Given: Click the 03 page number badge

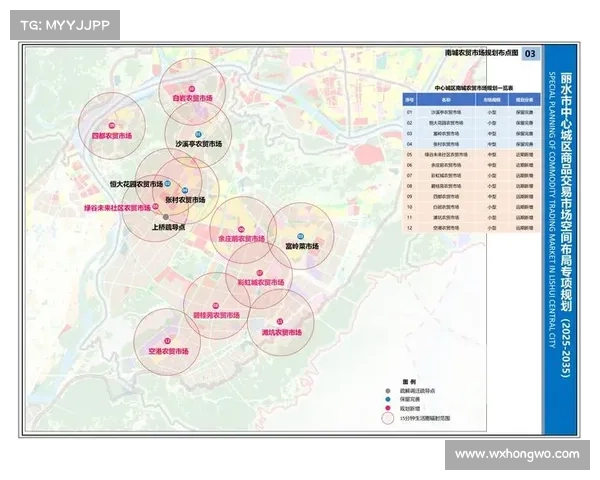Looking at the screenshot, I should [x=530, y=53].
